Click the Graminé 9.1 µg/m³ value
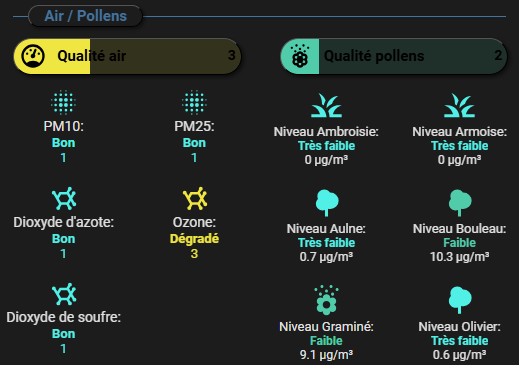The height and width of the screenshot is (365, 519). (x=326, y=355)
